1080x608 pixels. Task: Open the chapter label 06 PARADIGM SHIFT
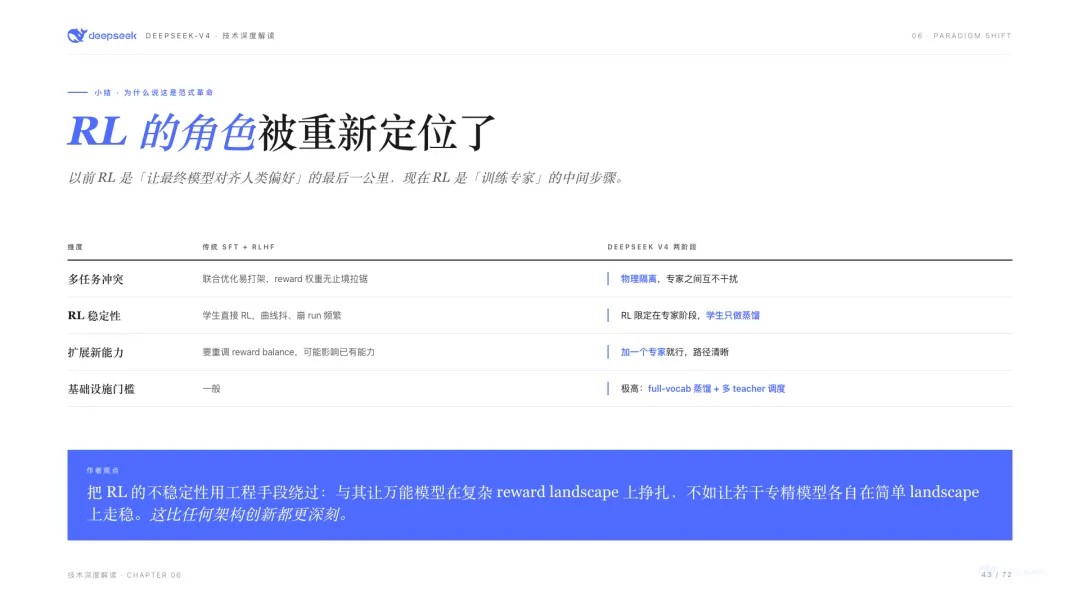(x=963, y=34)
